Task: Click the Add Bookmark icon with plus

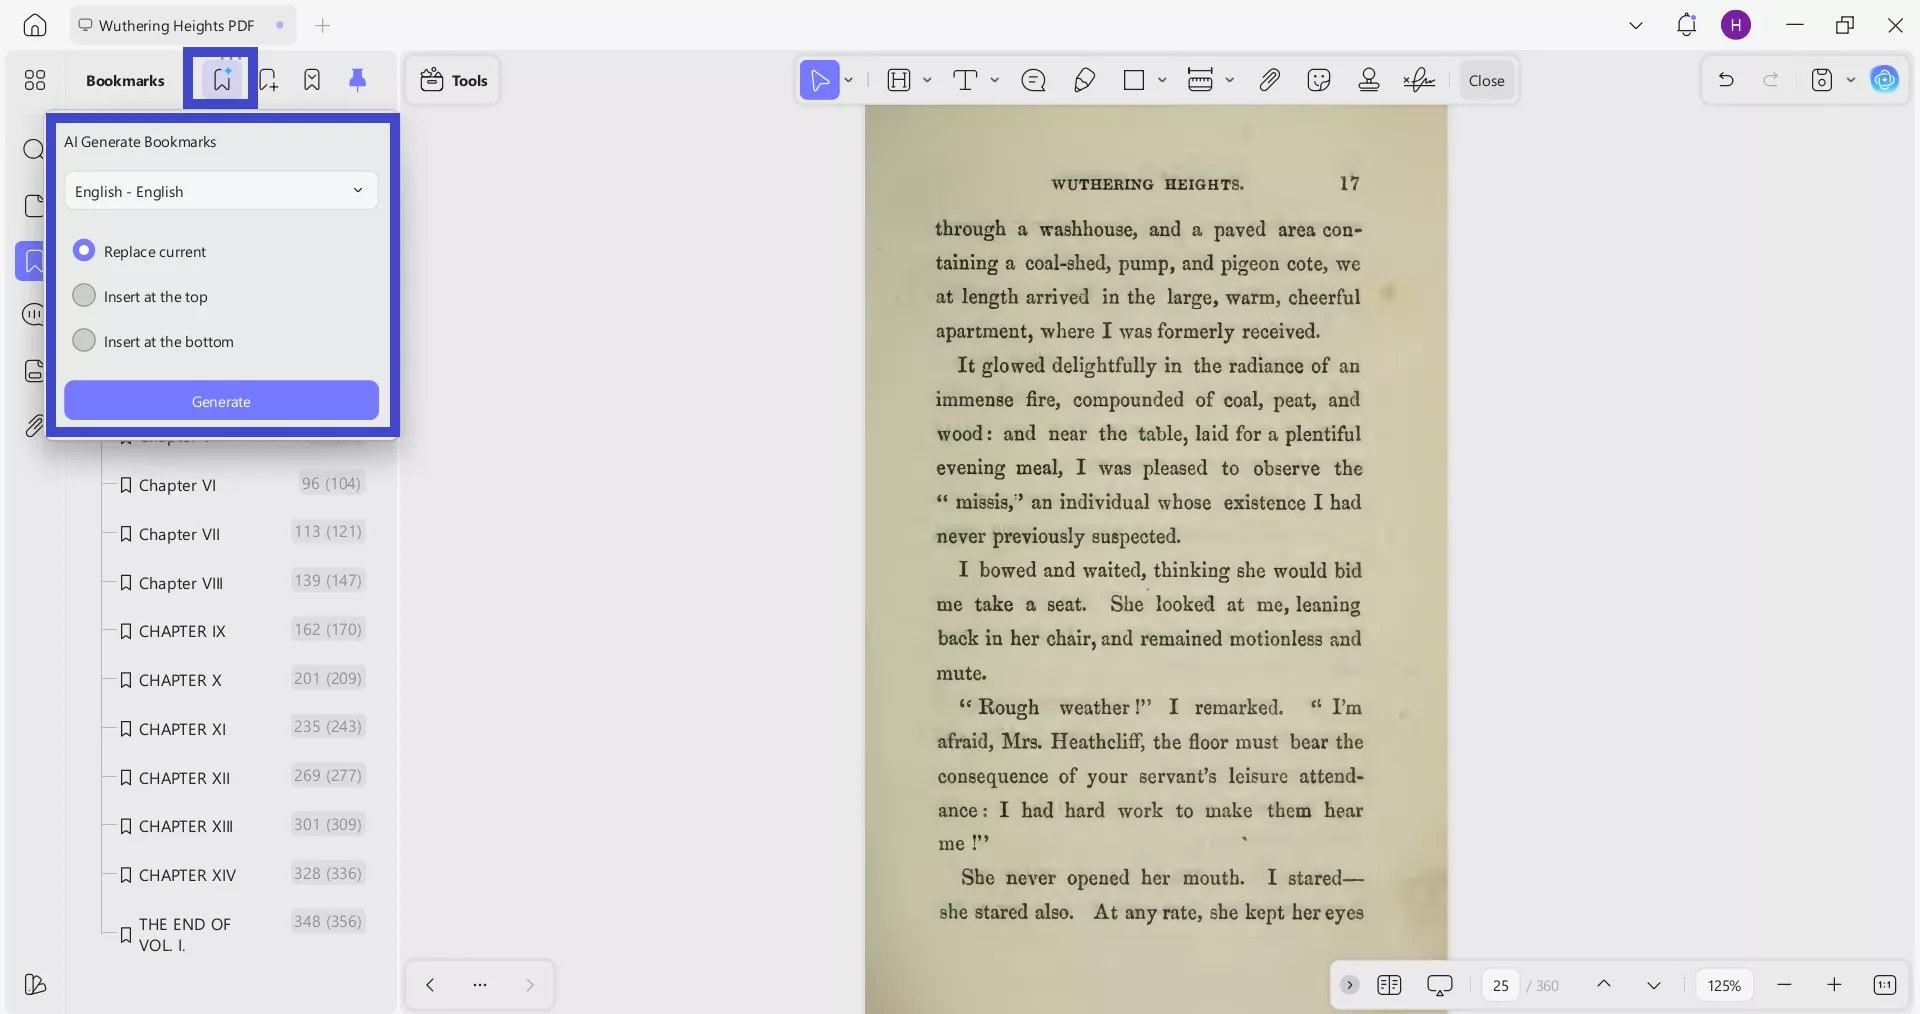Action: [x=268, y=80]
